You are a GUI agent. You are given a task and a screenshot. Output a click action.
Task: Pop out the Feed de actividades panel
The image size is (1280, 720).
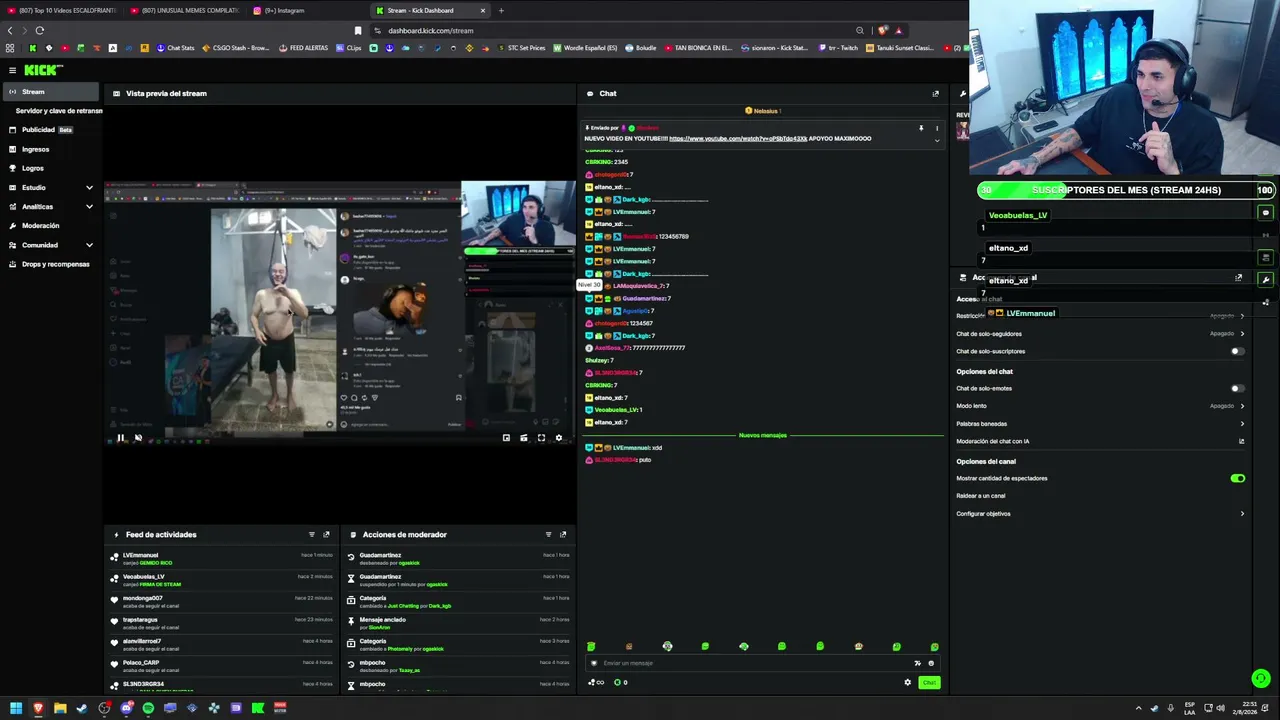point(326,534)
